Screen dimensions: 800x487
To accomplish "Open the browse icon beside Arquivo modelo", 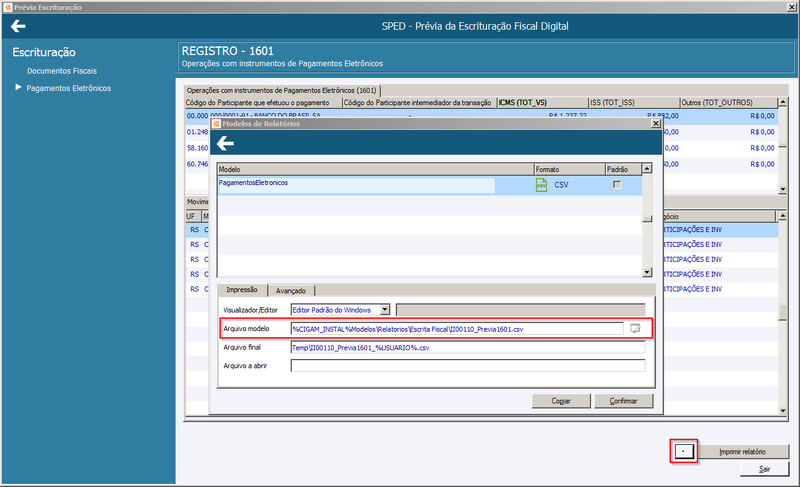I will click(635, 329).
